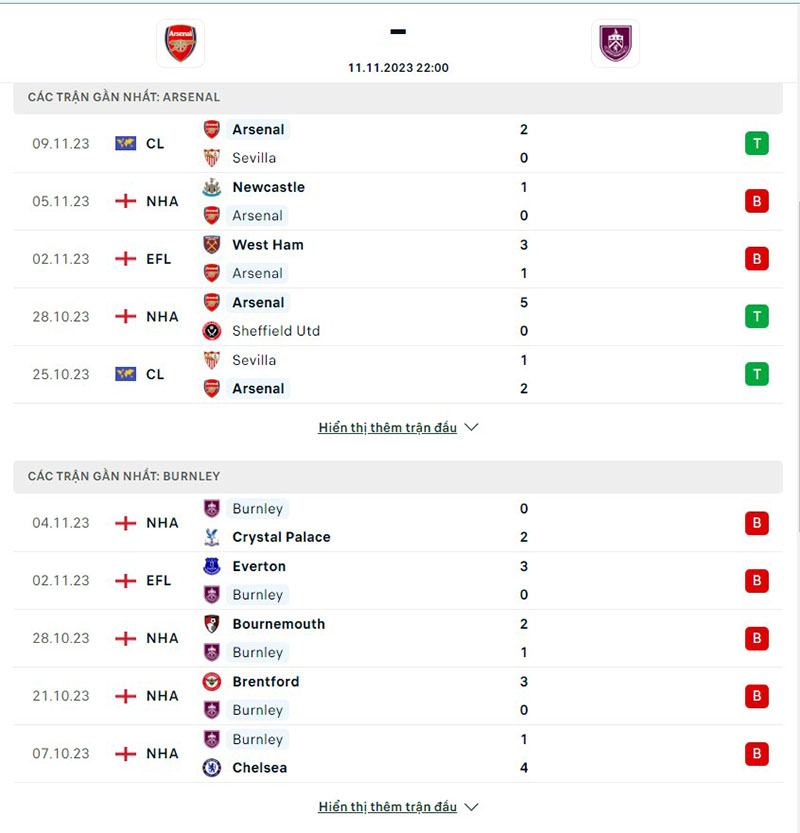Open the Newcastle team name link on 05.11.23

pos(269,187)
